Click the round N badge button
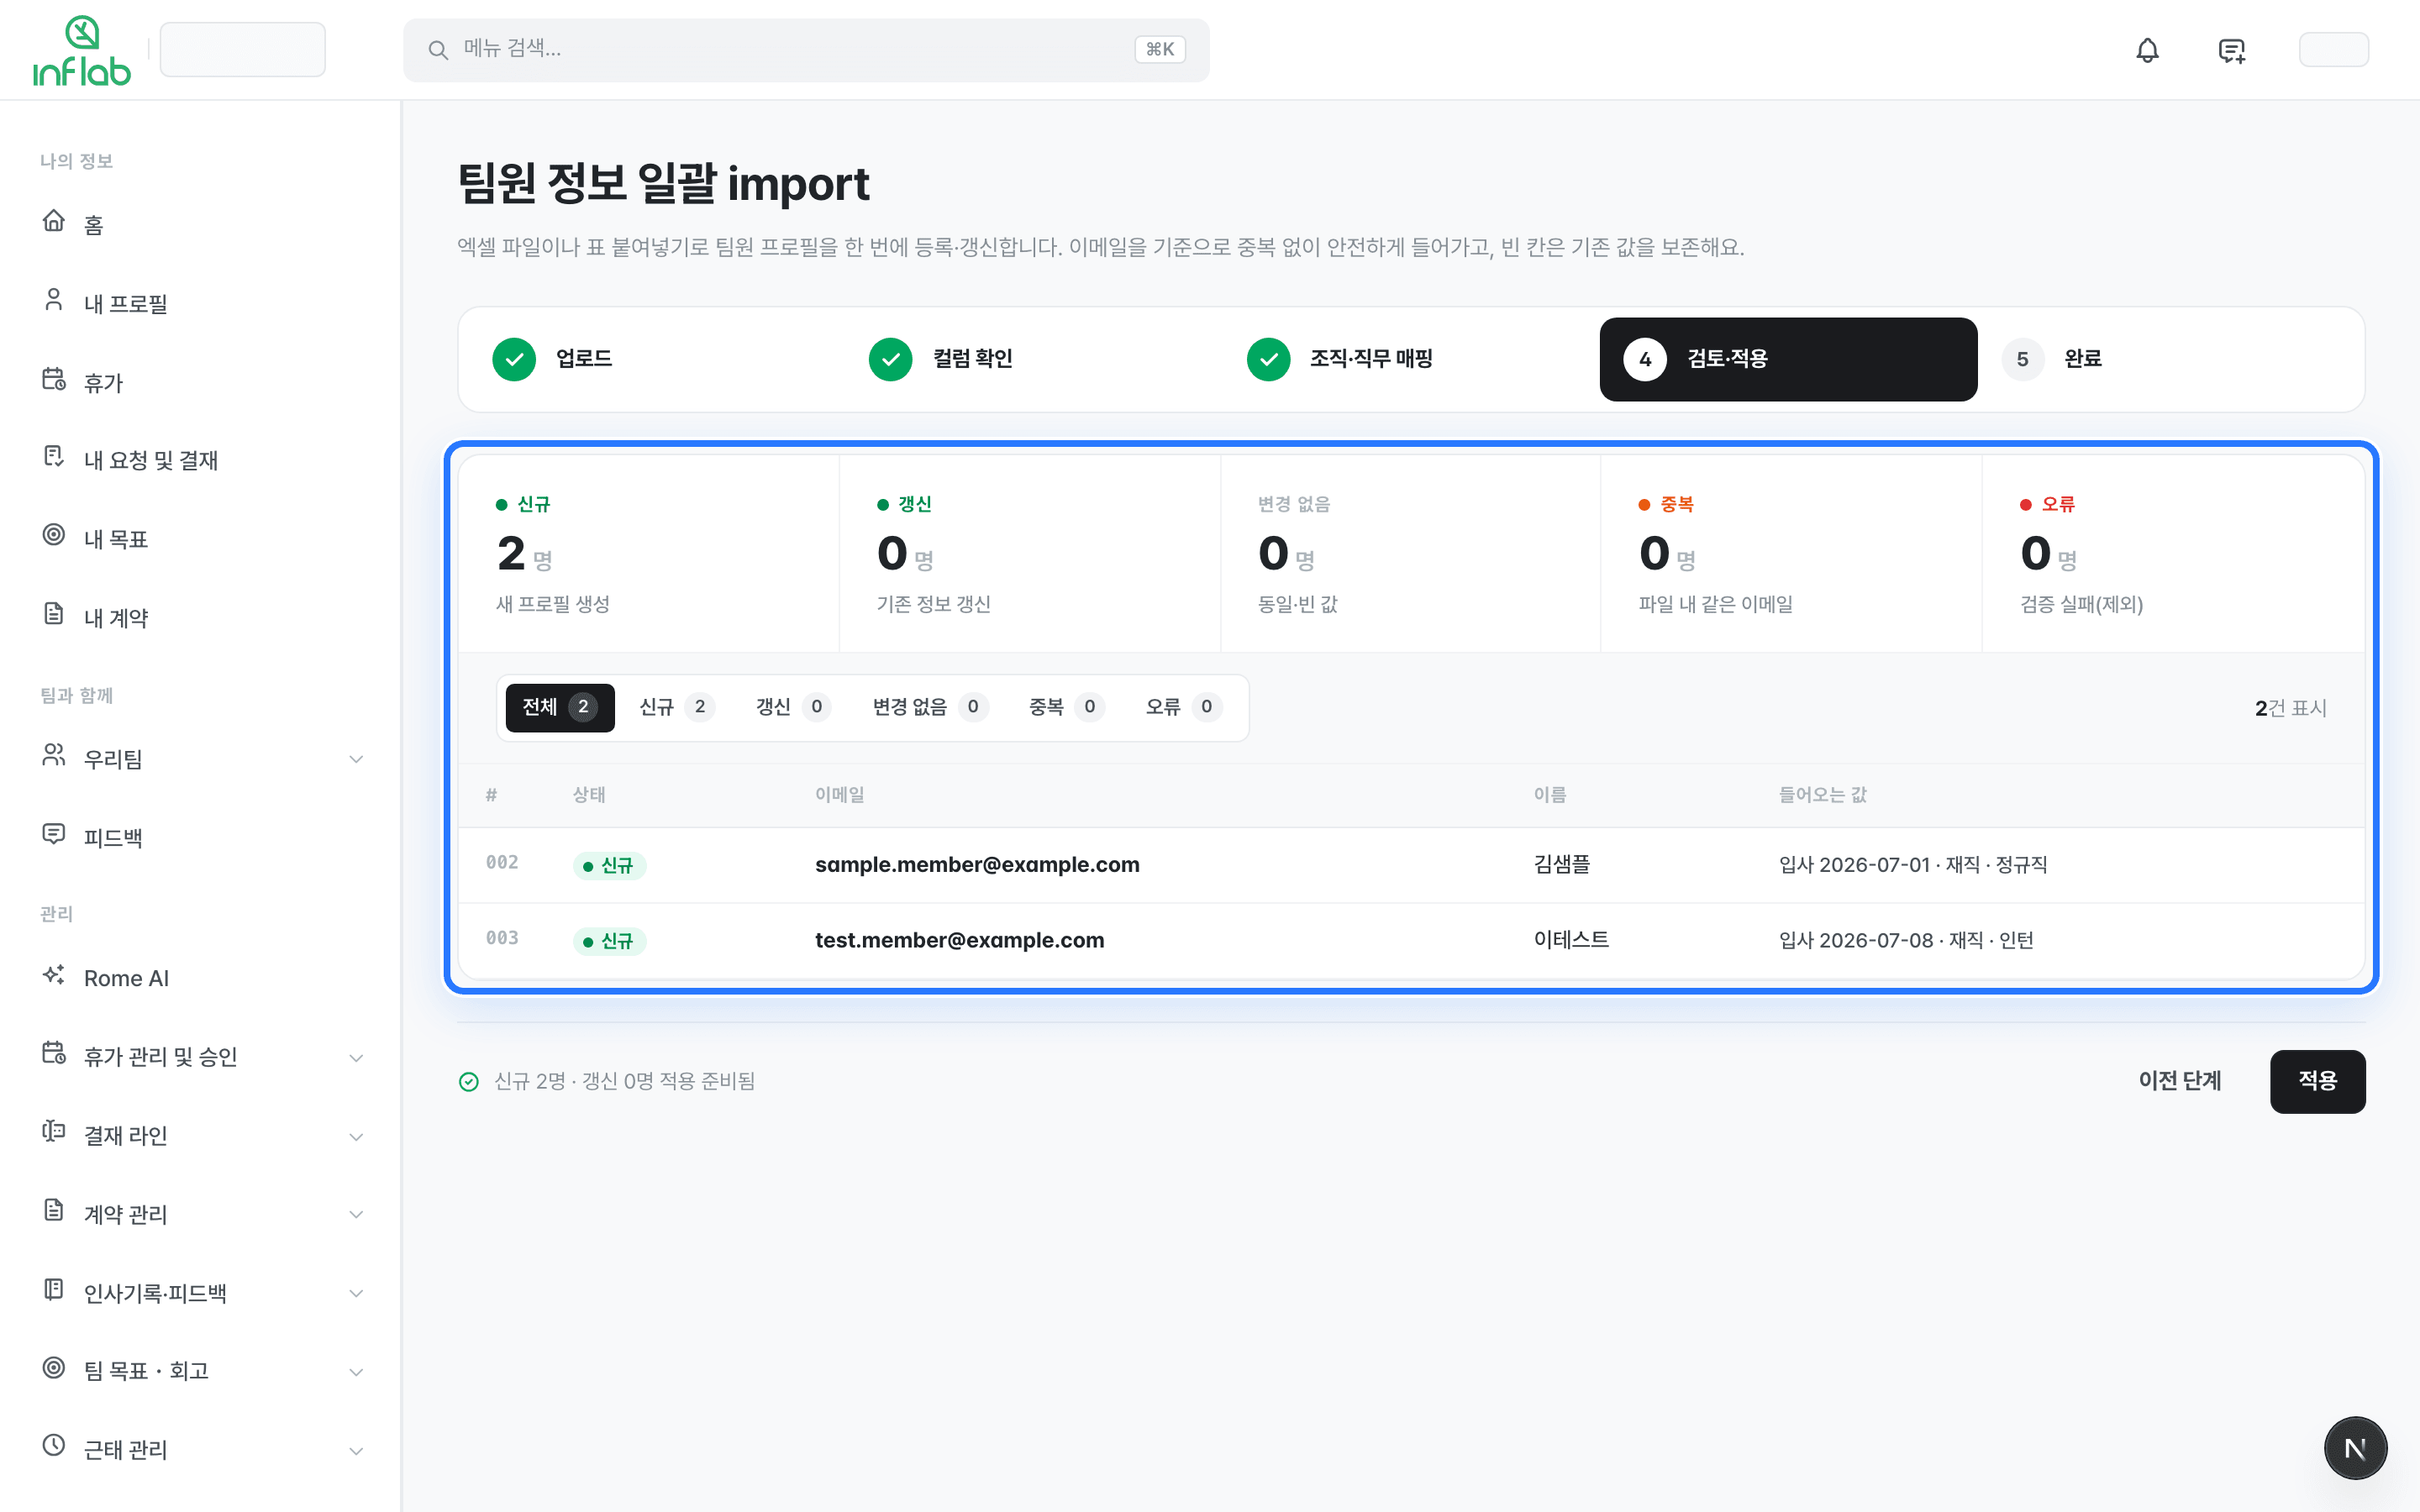This screenshot has height=1512, width=2420. coord(2355,1448)
